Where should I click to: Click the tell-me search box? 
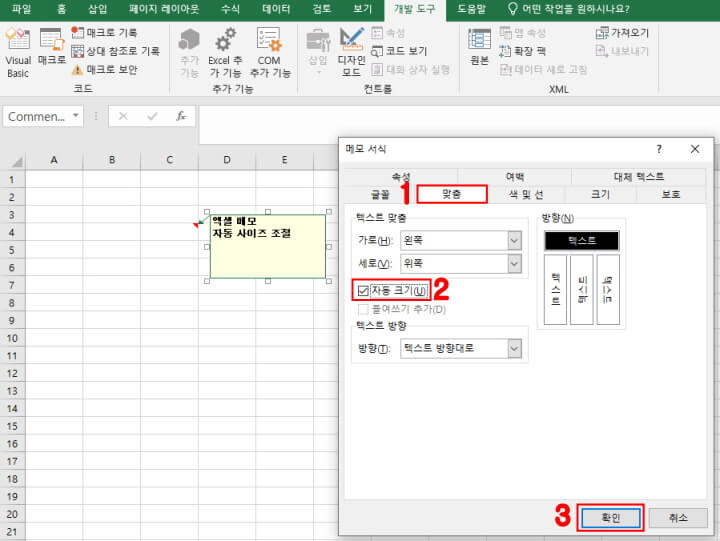click(568, 9)
